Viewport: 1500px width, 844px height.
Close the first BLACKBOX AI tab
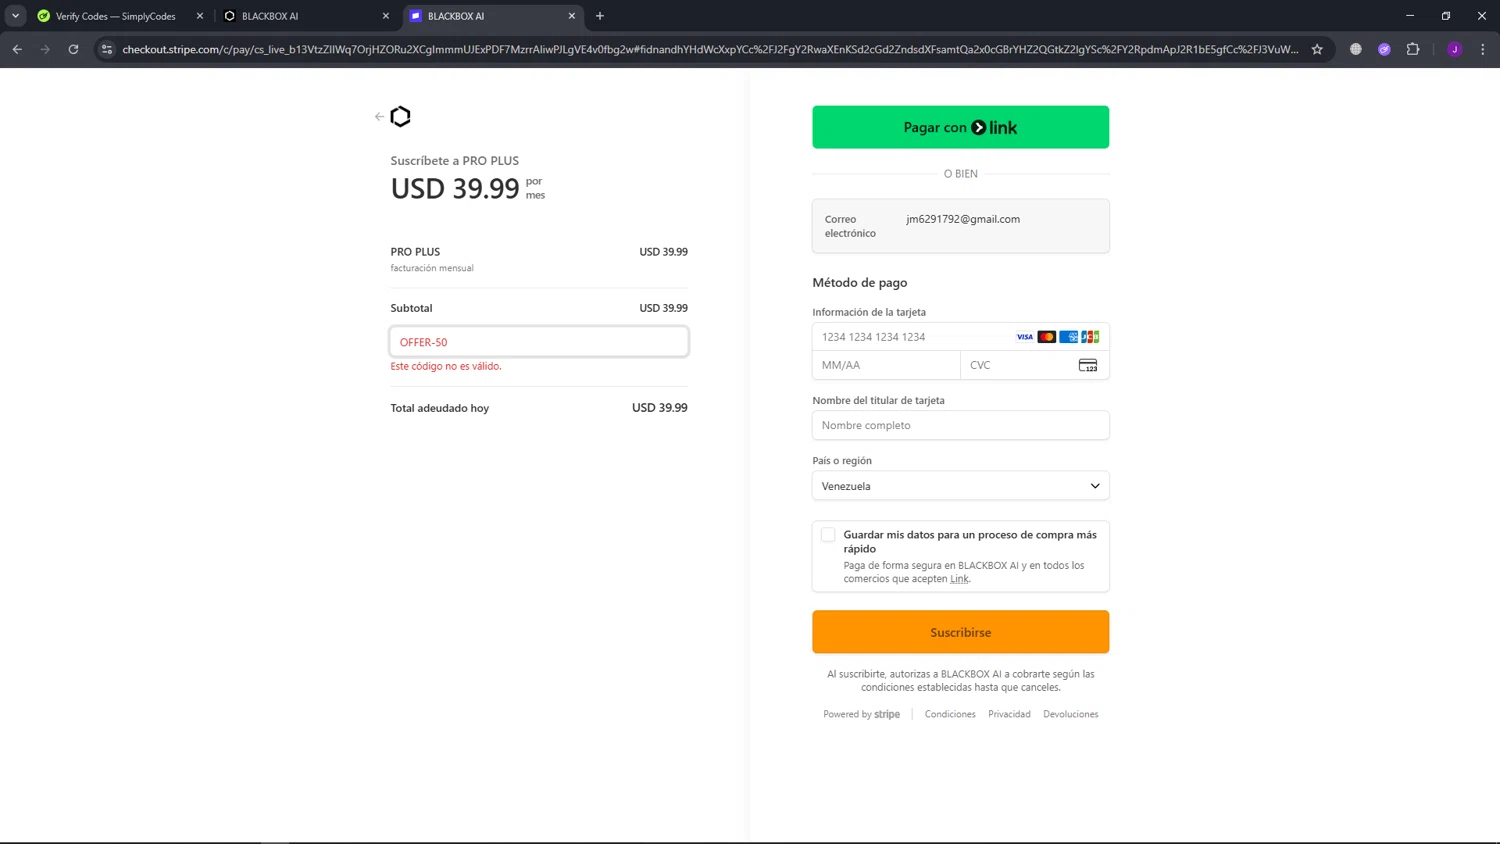pos(386,16)
